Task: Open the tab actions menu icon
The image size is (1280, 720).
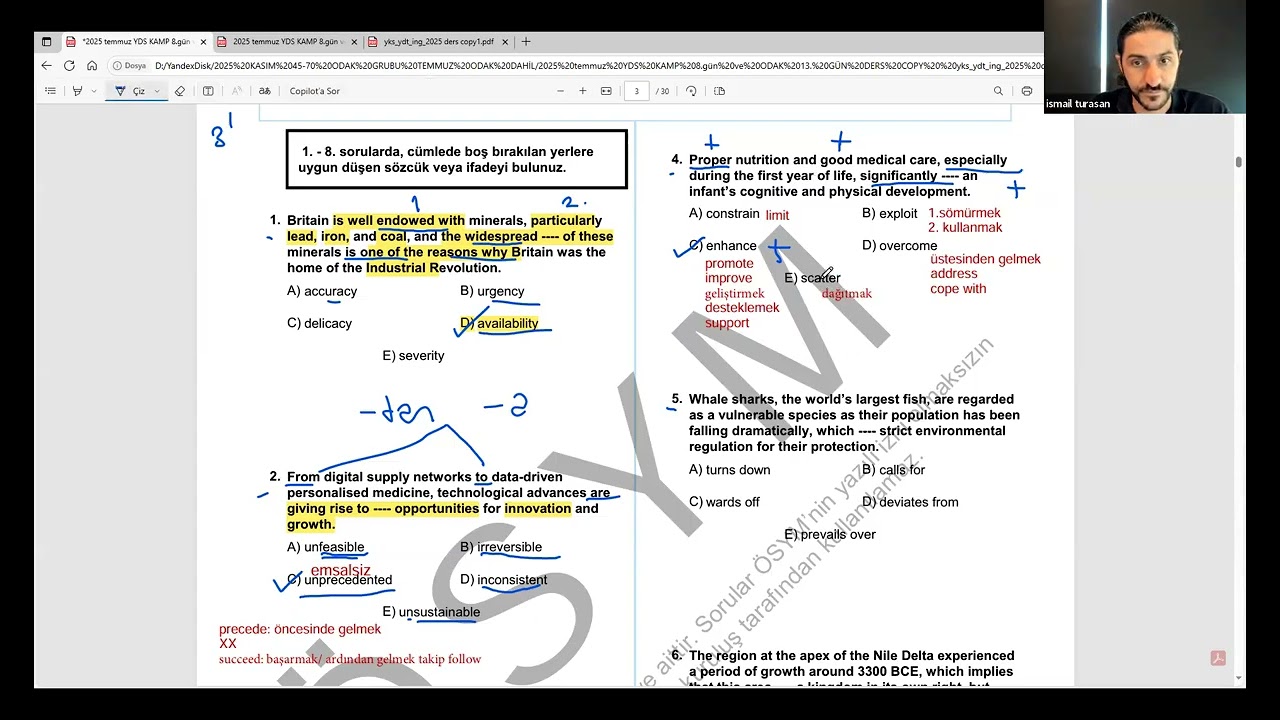Action: (x=46, y=42)
